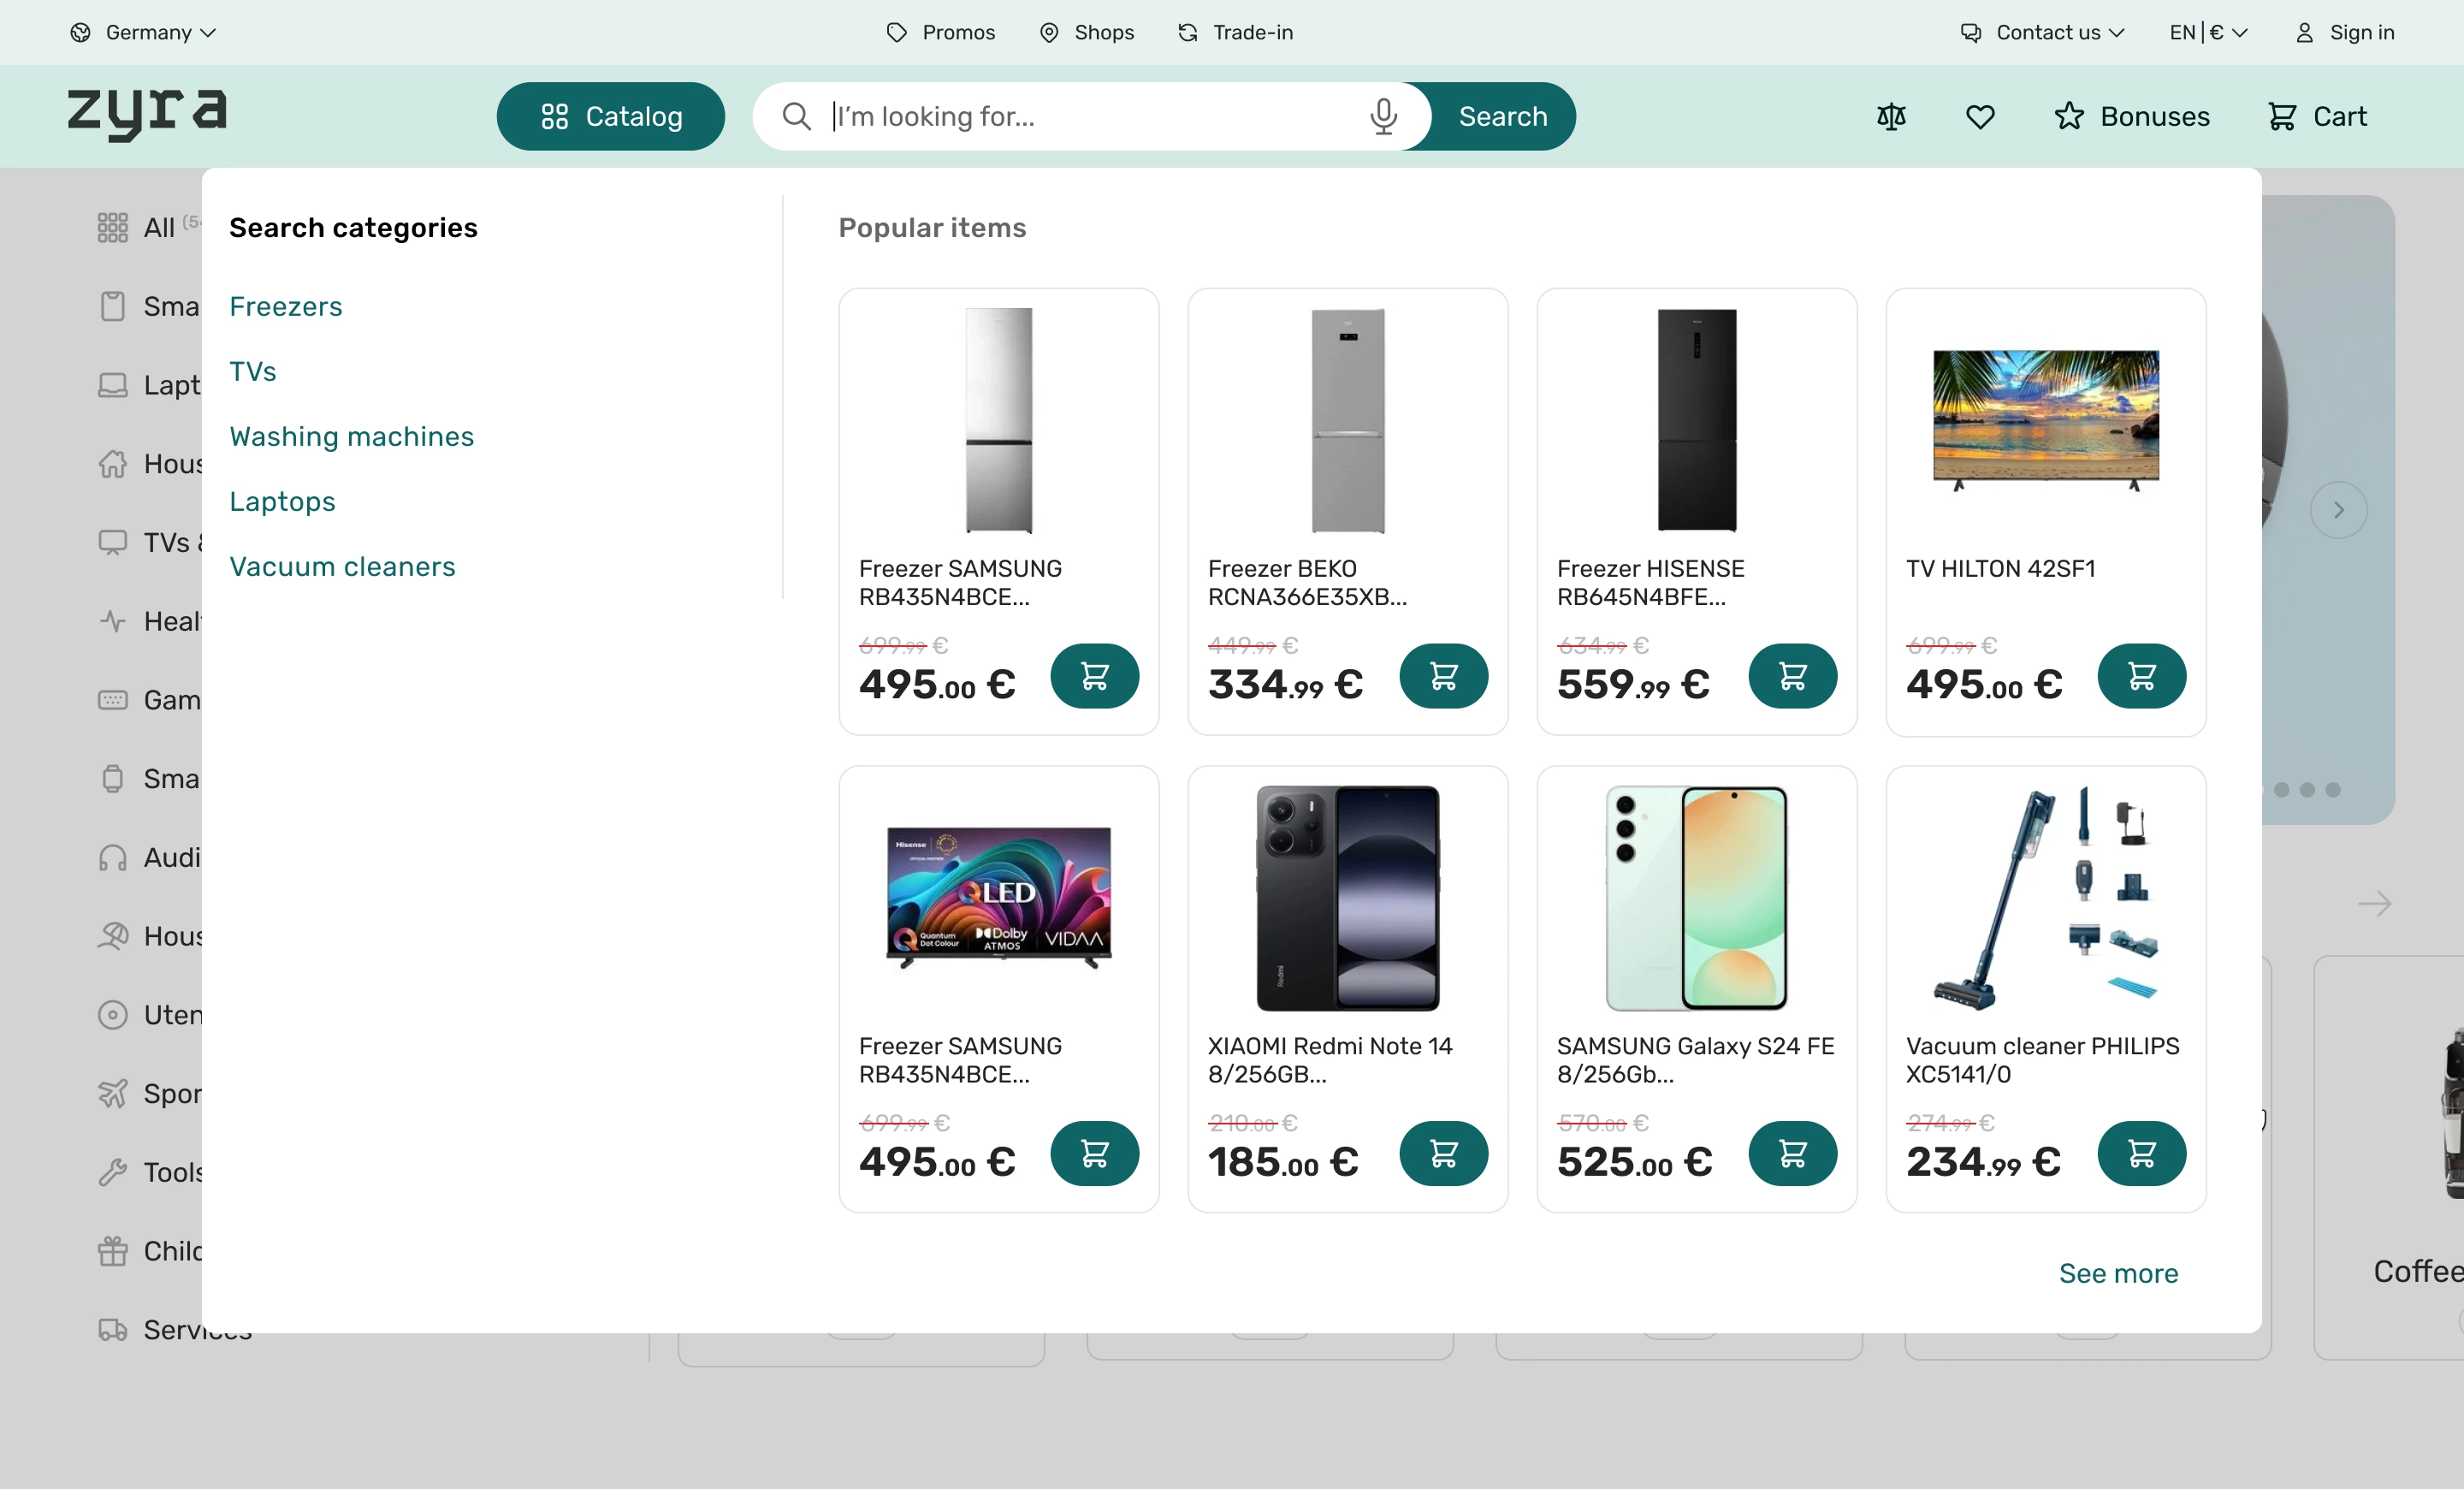
Task: Open Sport sidebar category icon
Action: point(112,1094)
